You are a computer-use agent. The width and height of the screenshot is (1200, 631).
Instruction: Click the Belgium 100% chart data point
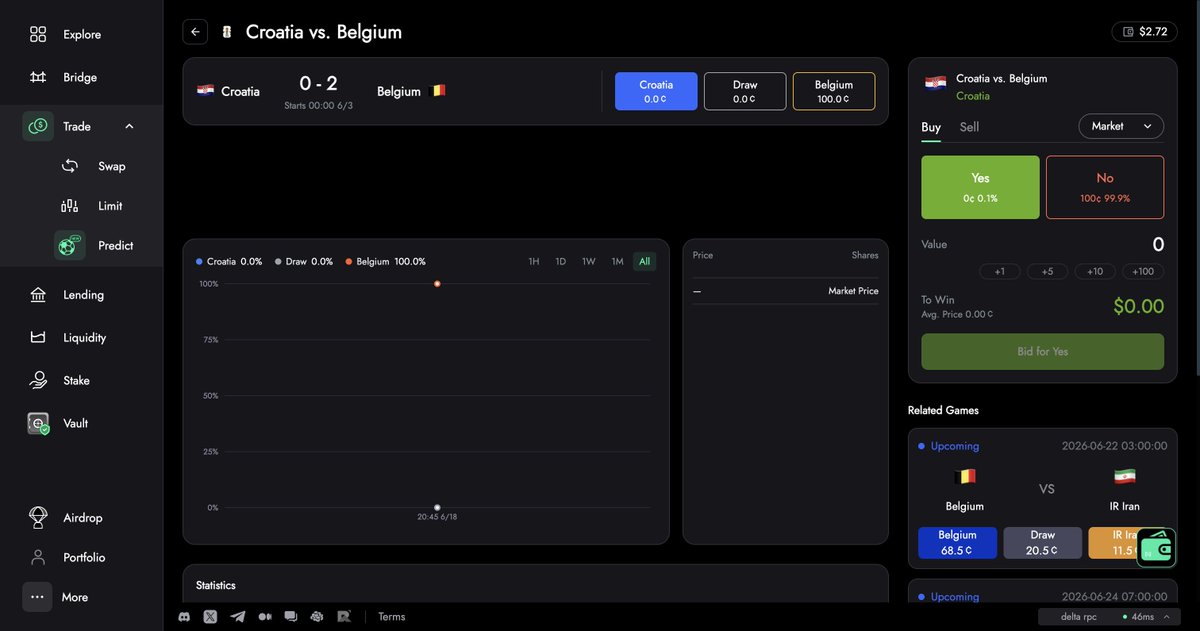coord(437,284)
